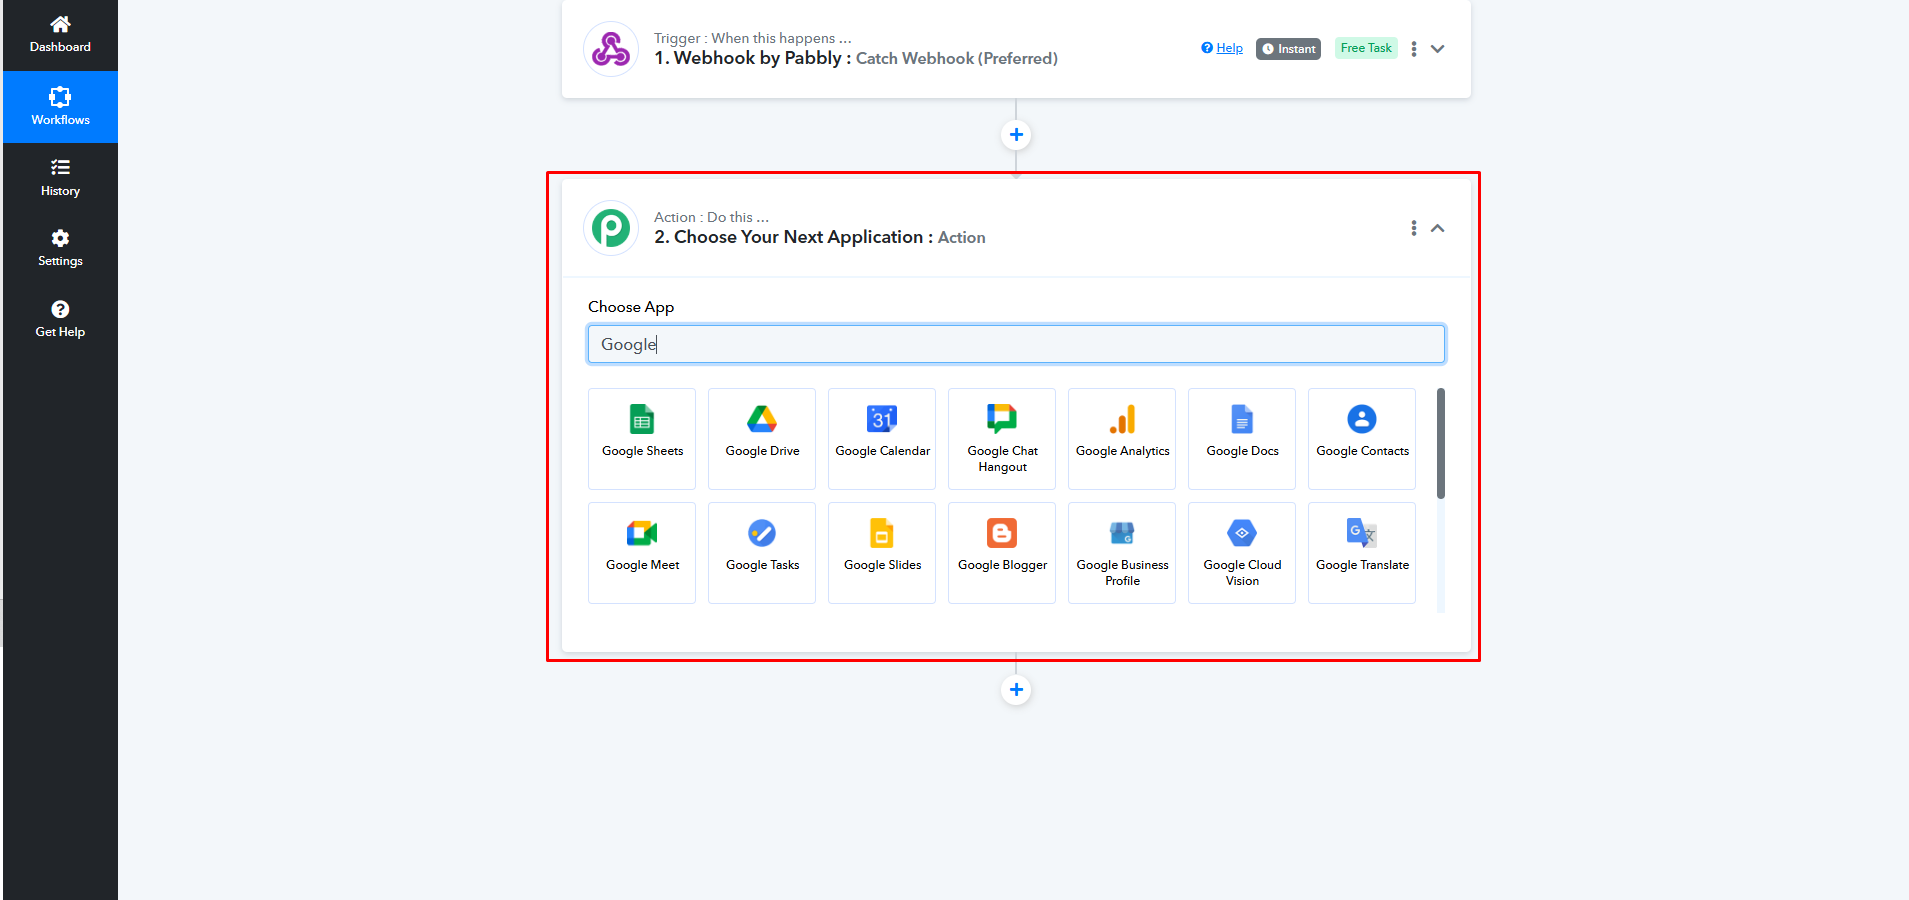Select the Google Contacts app
This screenshot has height=900, width=1909.
(x=1362, y=439)
